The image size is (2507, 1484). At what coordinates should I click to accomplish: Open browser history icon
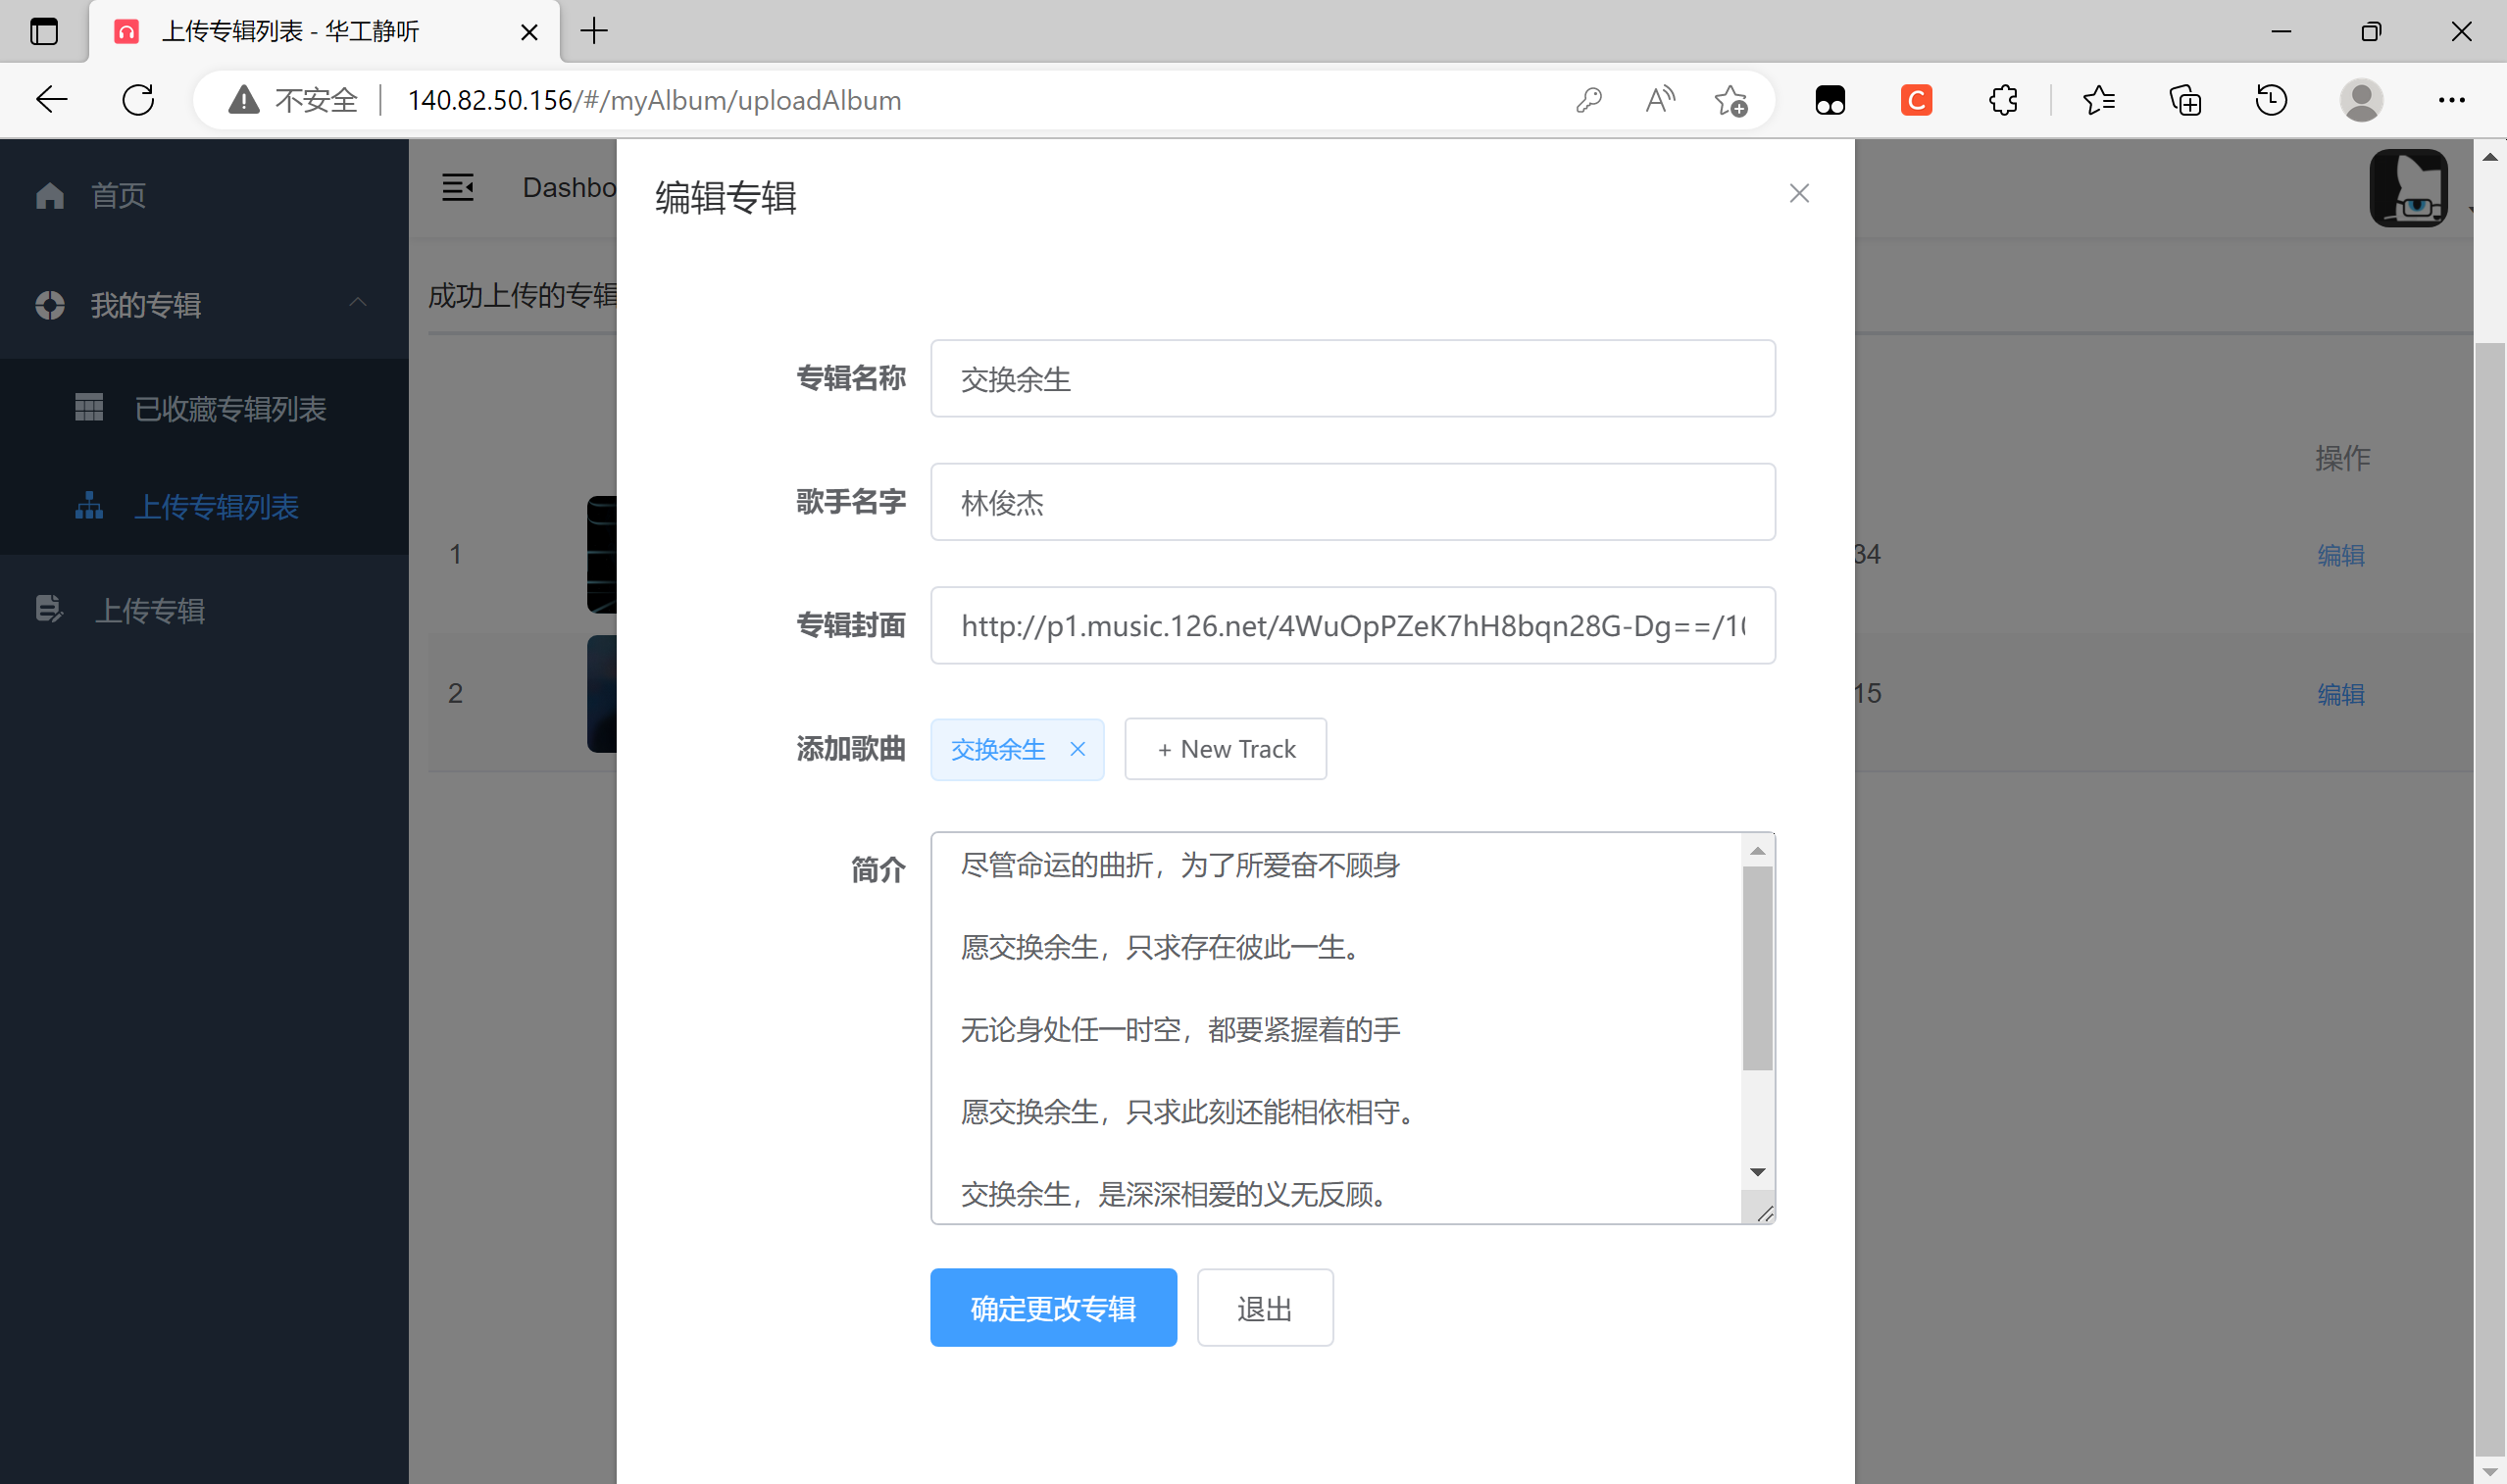pos(2270,100)
